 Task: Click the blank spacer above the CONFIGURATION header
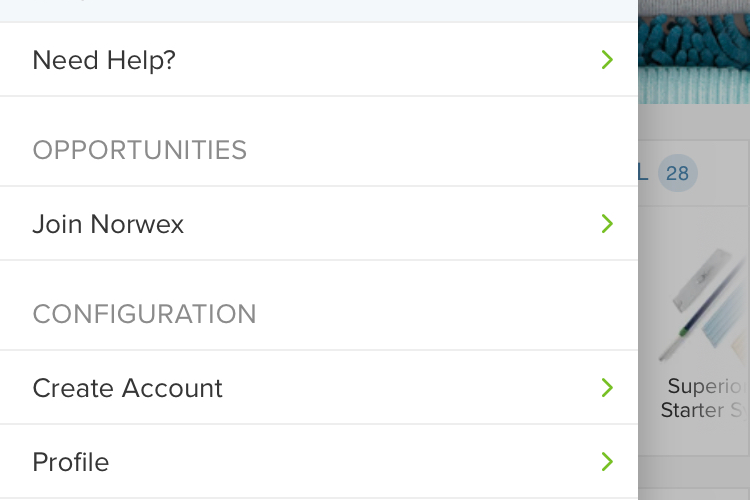tap(319, 278)
